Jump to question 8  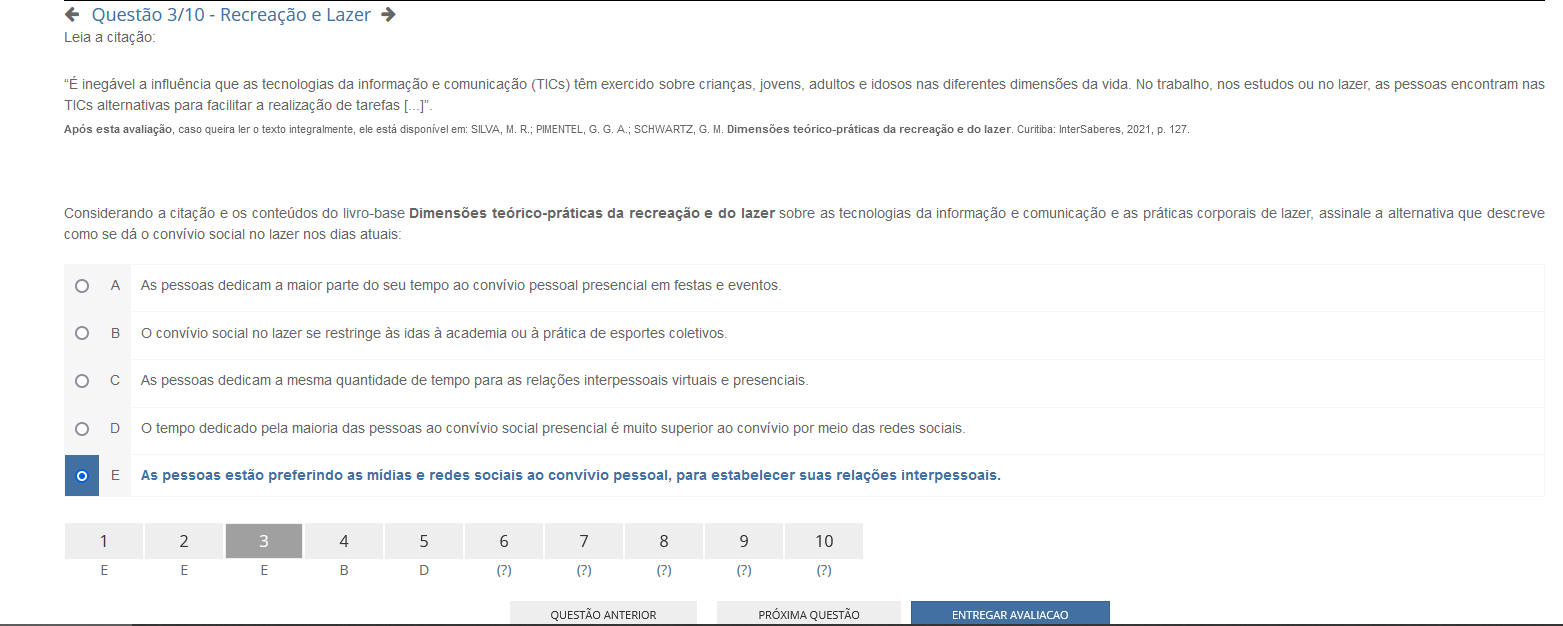(664, 541)
